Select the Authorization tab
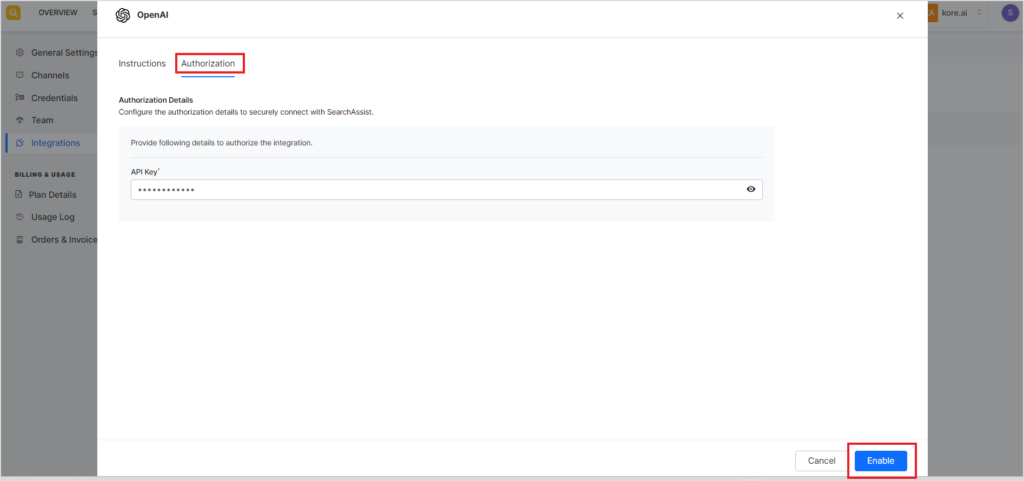 pyautogui.click(x=208, y=63)
